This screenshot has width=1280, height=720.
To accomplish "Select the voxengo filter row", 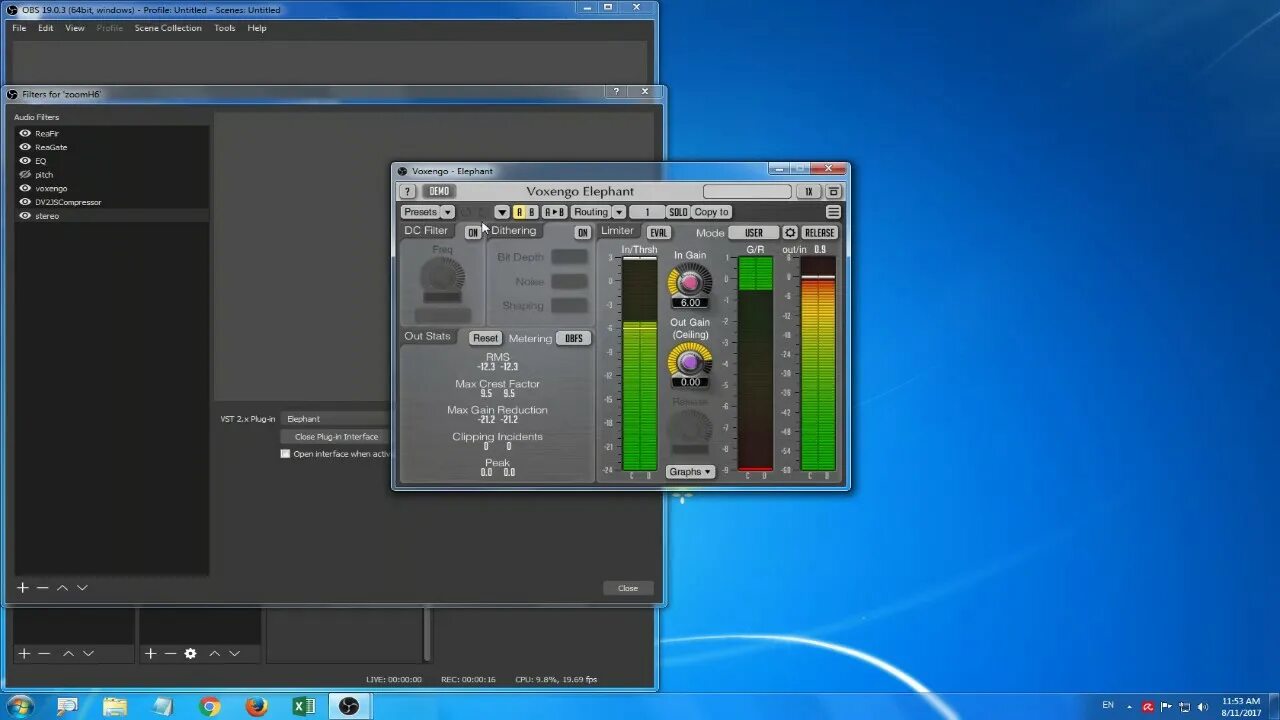I will click(111, 188).
